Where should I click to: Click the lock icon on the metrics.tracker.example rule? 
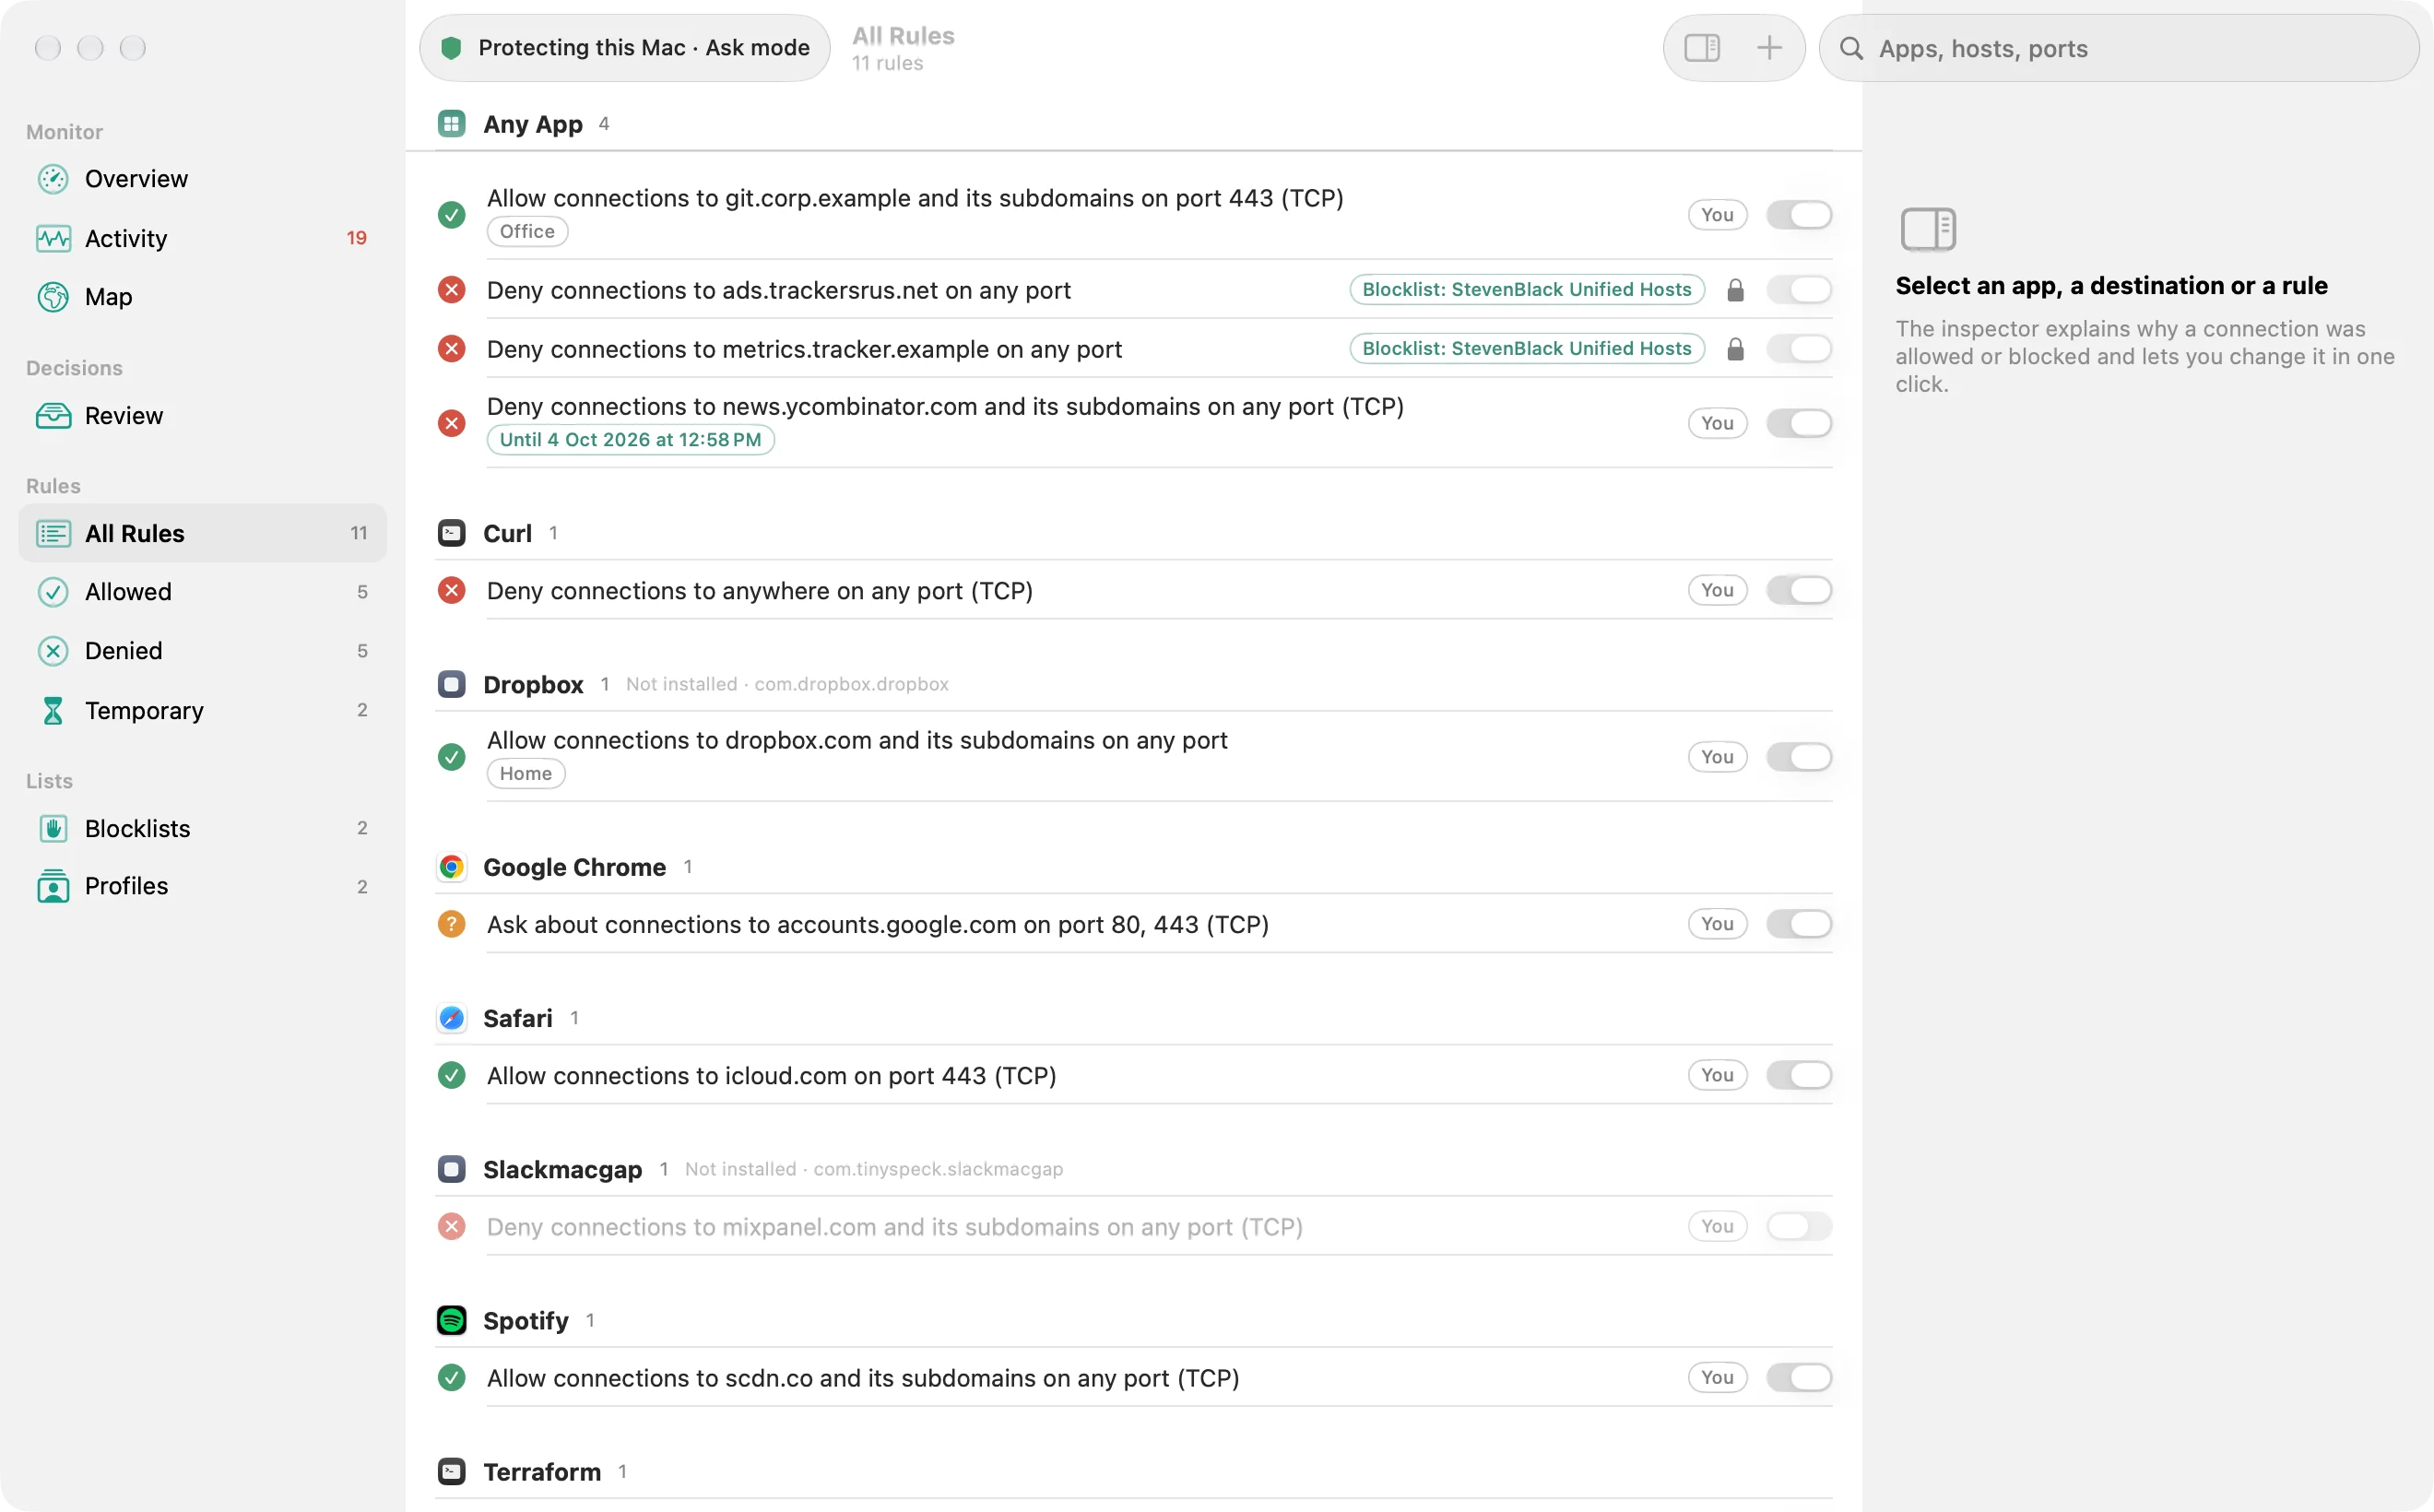1735,349
